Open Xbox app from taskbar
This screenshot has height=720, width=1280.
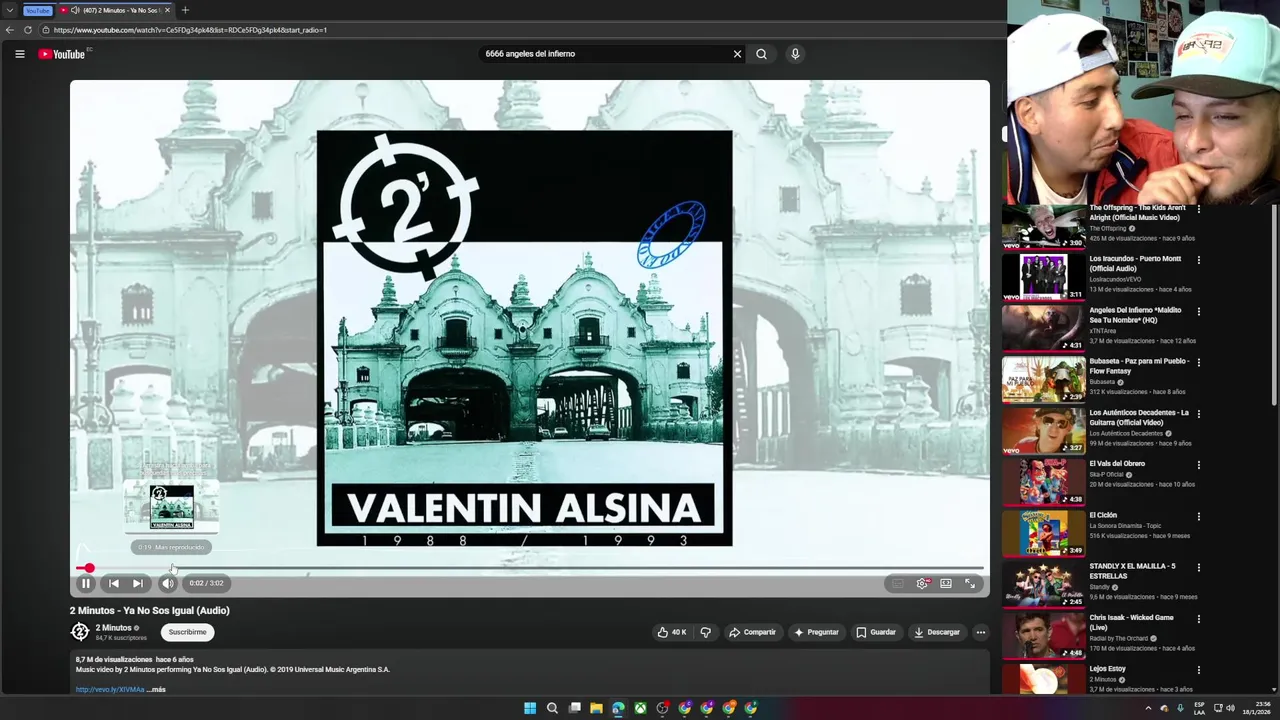coord(640,708)
